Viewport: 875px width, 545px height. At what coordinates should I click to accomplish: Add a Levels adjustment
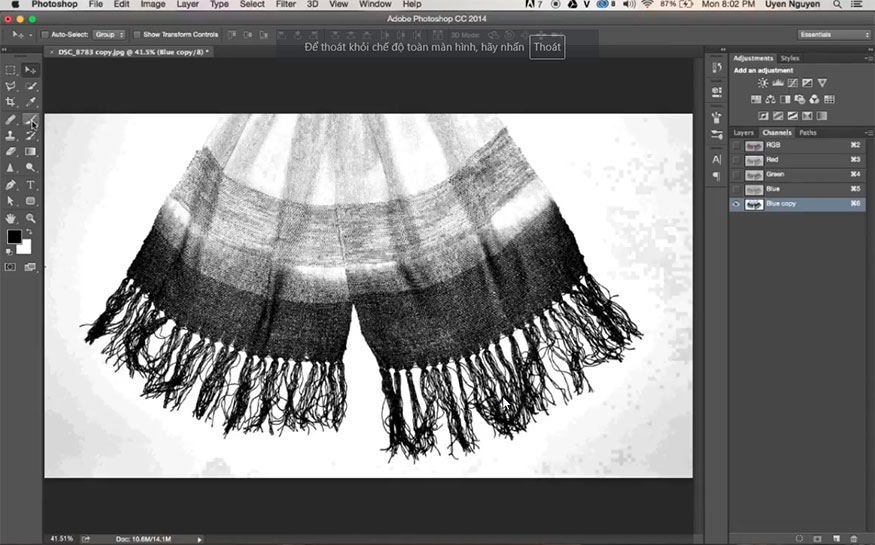coord(778,83)
